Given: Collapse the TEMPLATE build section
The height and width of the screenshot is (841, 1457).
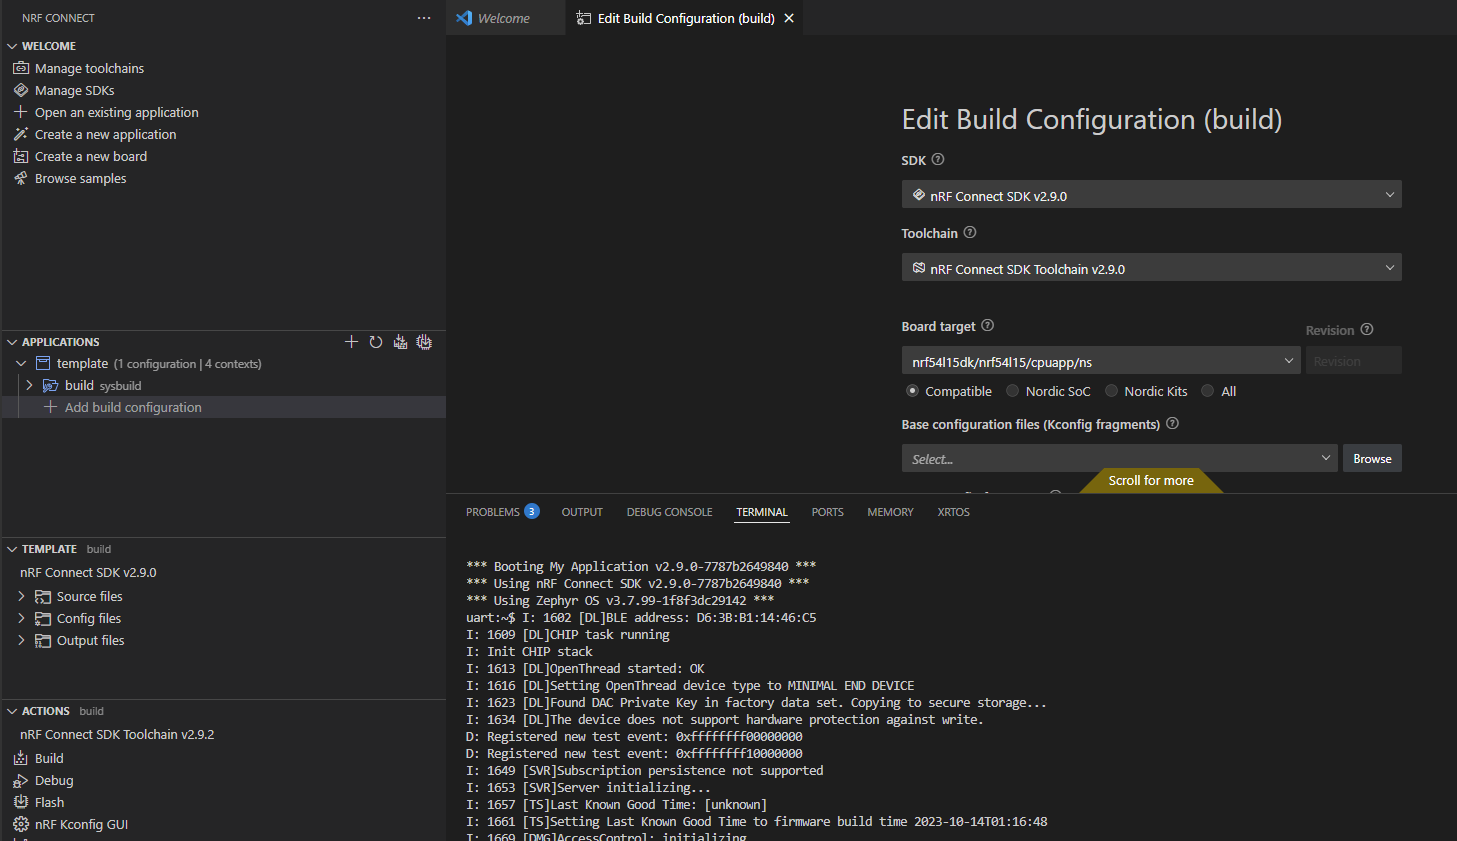Looking at the screenshot, I should click(x=12, y=549).
